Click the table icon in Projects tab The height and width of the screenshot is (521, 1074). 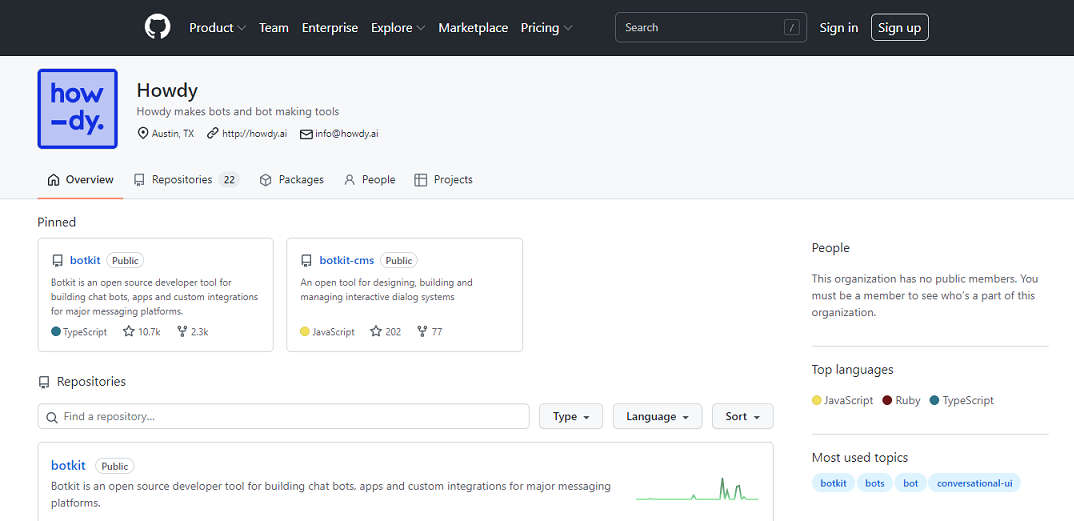point(421,180)
